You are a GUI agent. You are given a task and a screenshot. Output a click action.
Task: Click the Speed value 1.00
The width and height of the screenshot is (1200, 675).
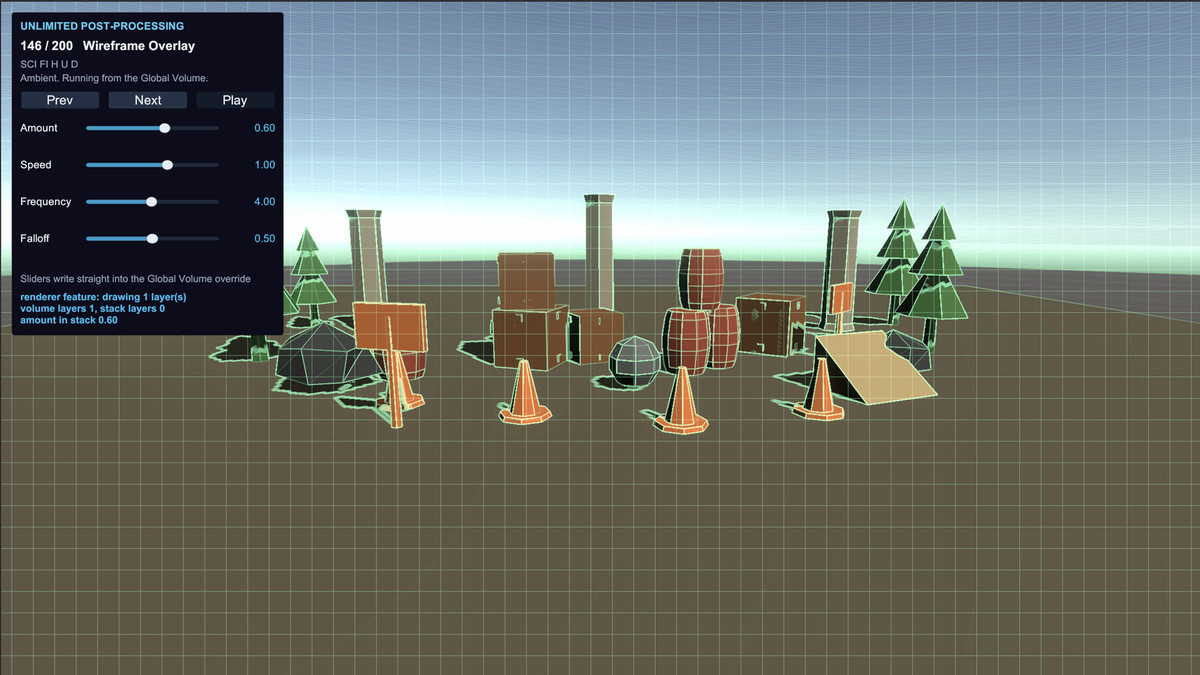coord(264,165)
